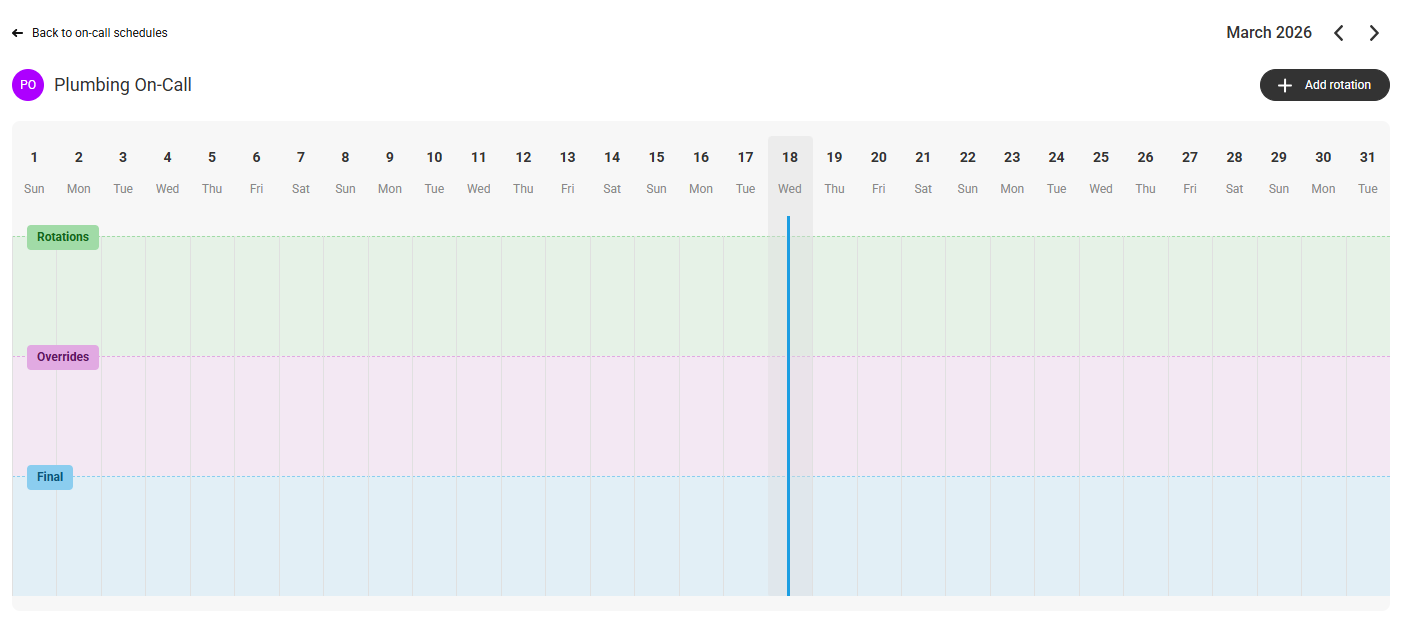
Task: Select day 23 Mon header
Action: [1012, 172]
